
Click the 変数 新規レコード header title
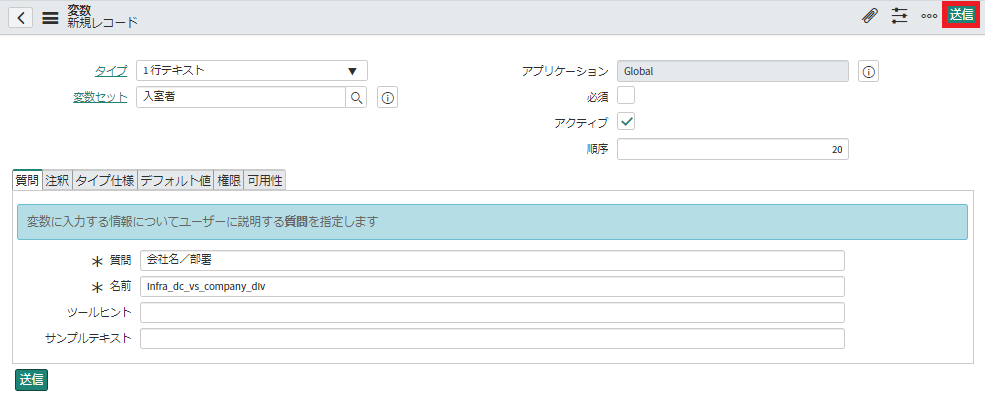pyautogui.click(x=102, y=17)
